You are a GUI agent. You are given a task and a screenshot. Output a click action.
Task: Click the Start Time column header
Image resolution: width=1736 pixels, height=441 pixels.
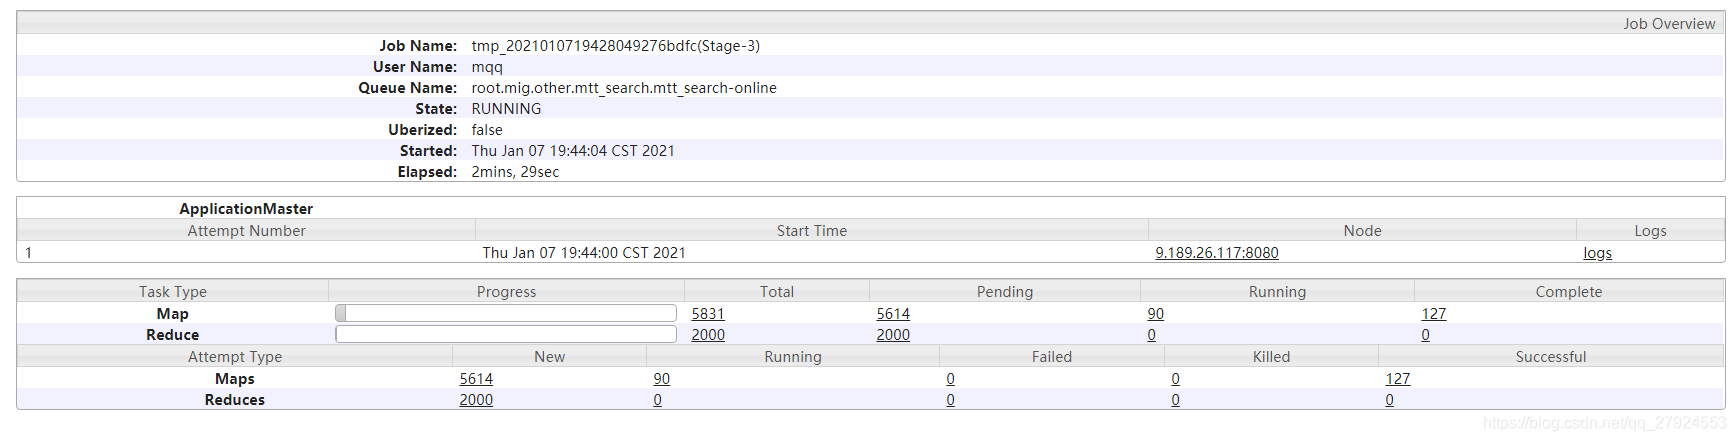click(812, 231)
